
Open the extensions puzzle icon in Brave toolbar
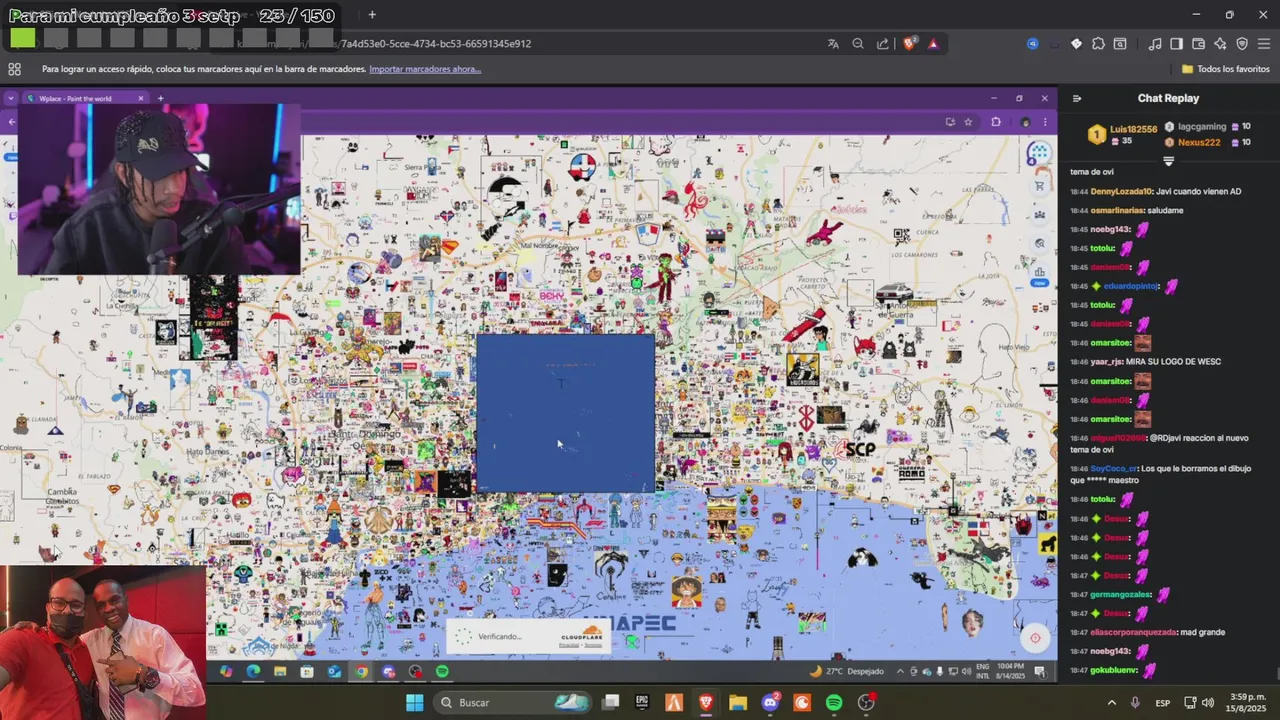(x=1098, y=44)
